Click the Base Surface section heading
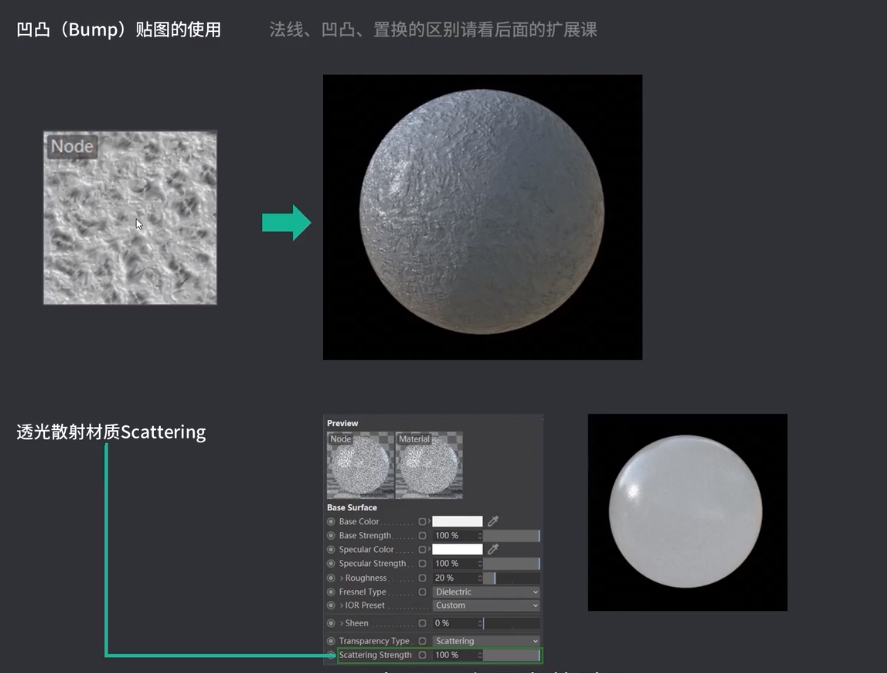This screenshot has height=673, width=887. 352,507
